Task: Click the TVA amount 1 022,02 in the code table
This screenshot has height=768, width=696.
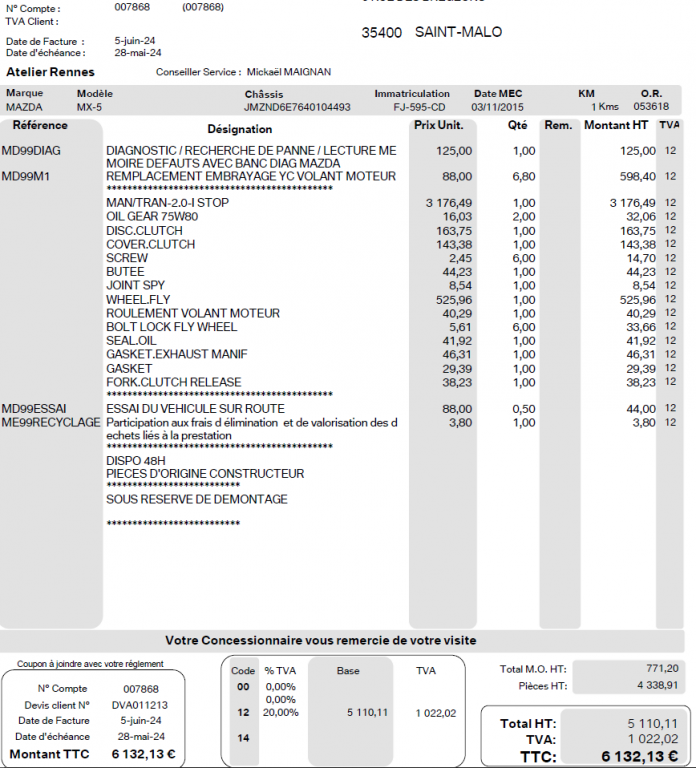Action: [x=436, y=713]
